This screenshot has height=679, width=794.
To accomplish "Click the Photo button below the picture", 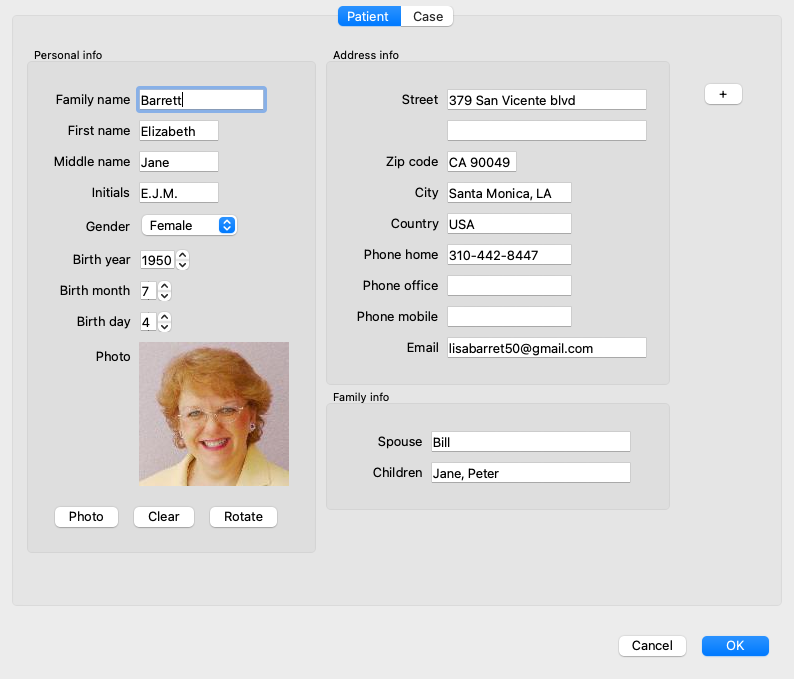I will 86,517.
